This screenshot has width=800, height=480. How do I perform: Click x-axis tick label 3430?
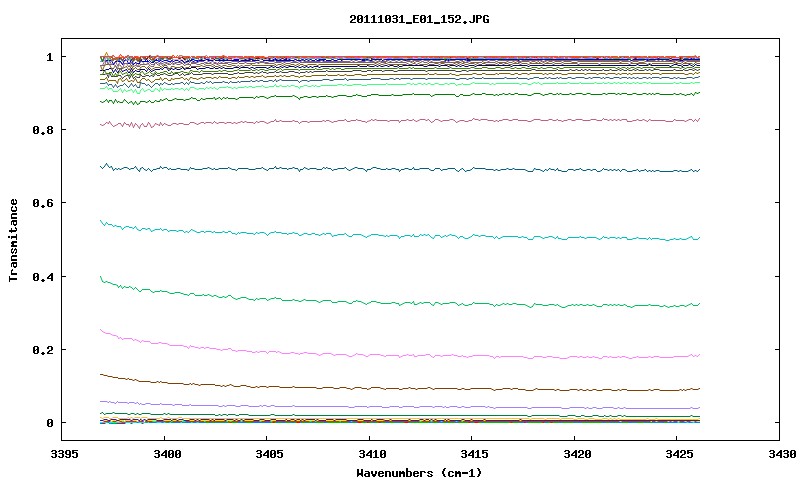(x=782, y=454)
